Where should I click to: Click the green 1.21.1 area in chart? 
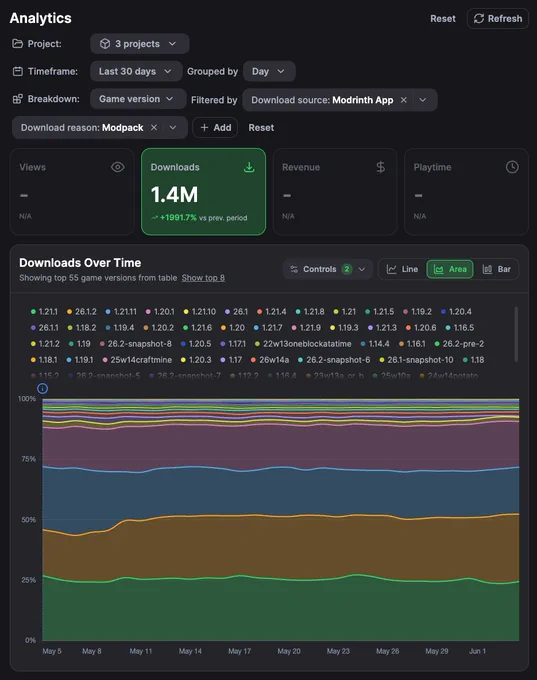pos(281,611)
